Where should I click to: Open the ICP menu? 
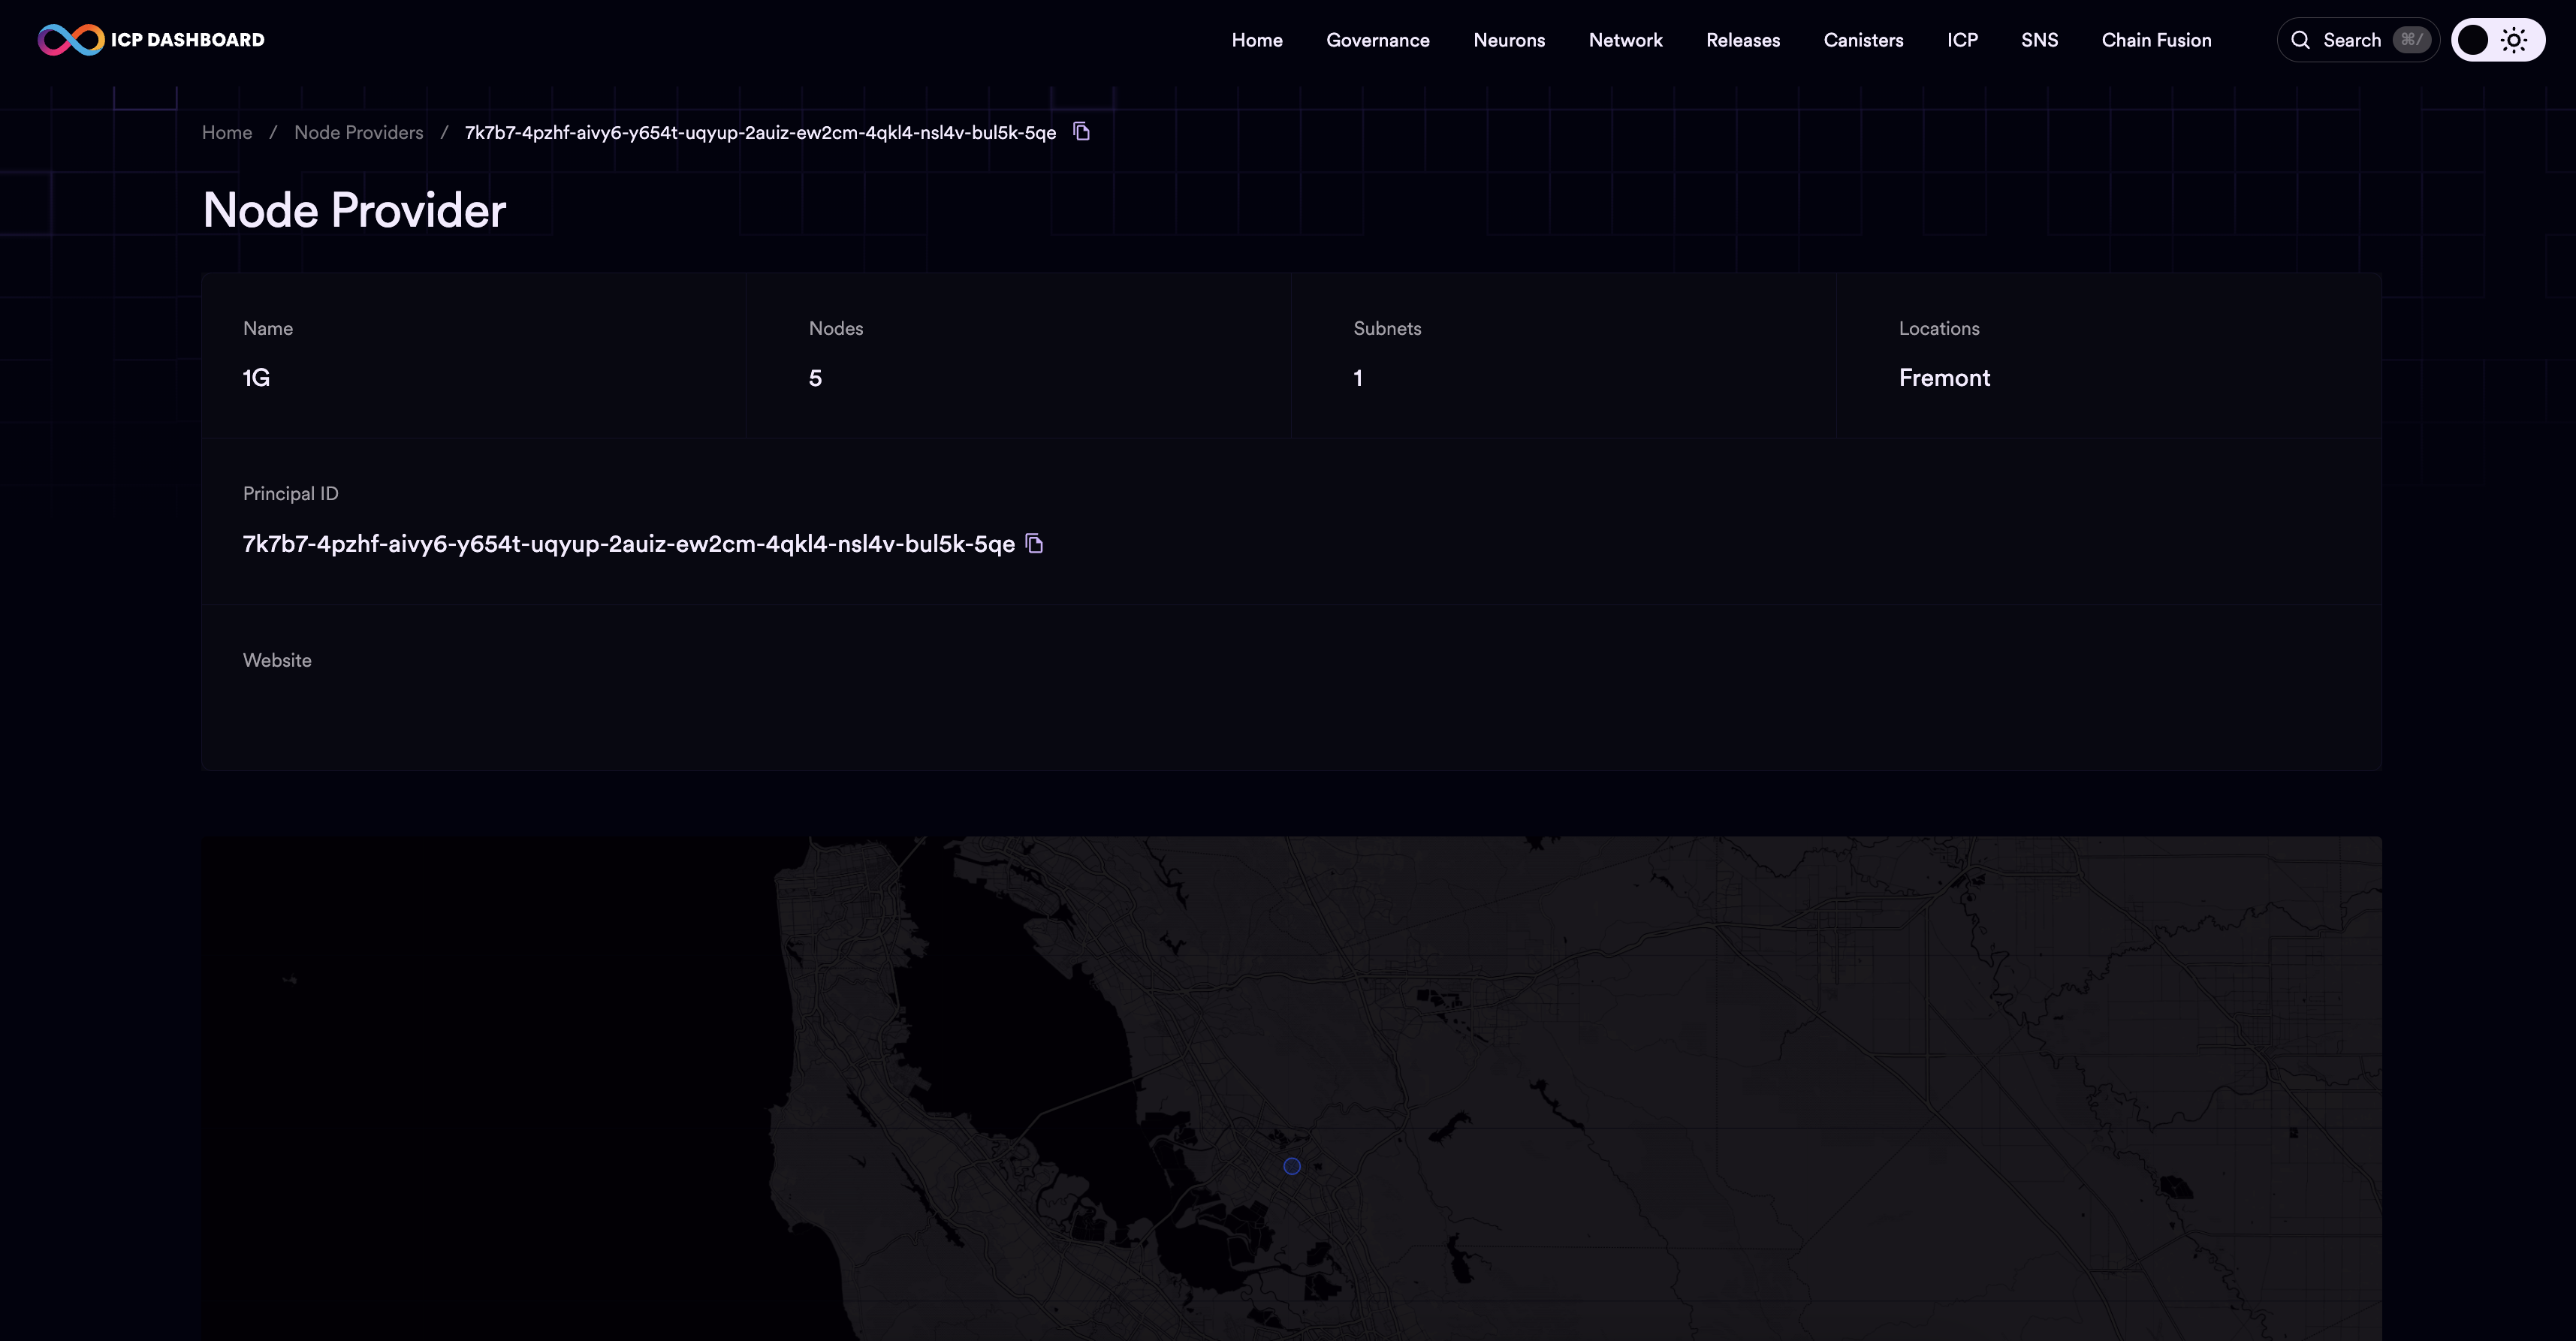pyautogui.click(x=1962, y=40)
